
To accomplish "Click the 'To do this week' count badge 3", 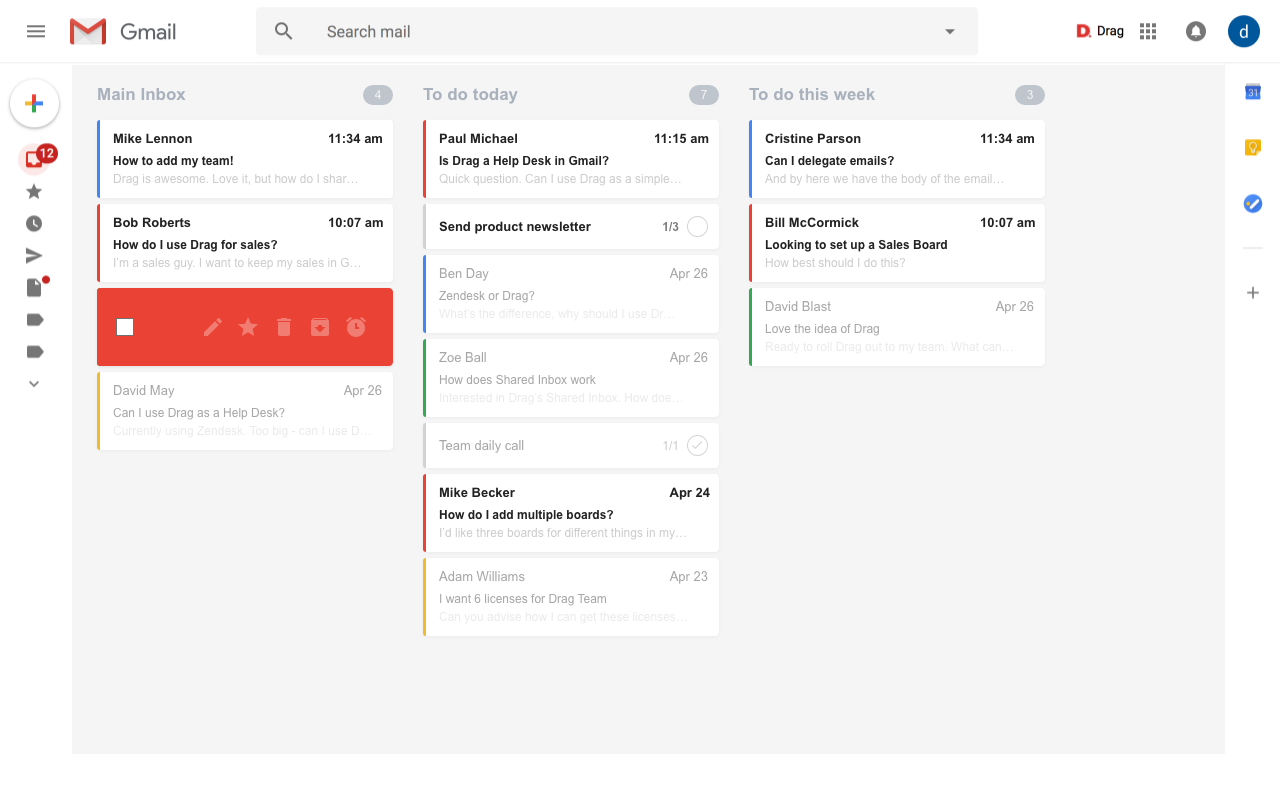I will click(x=1030, y=95).
